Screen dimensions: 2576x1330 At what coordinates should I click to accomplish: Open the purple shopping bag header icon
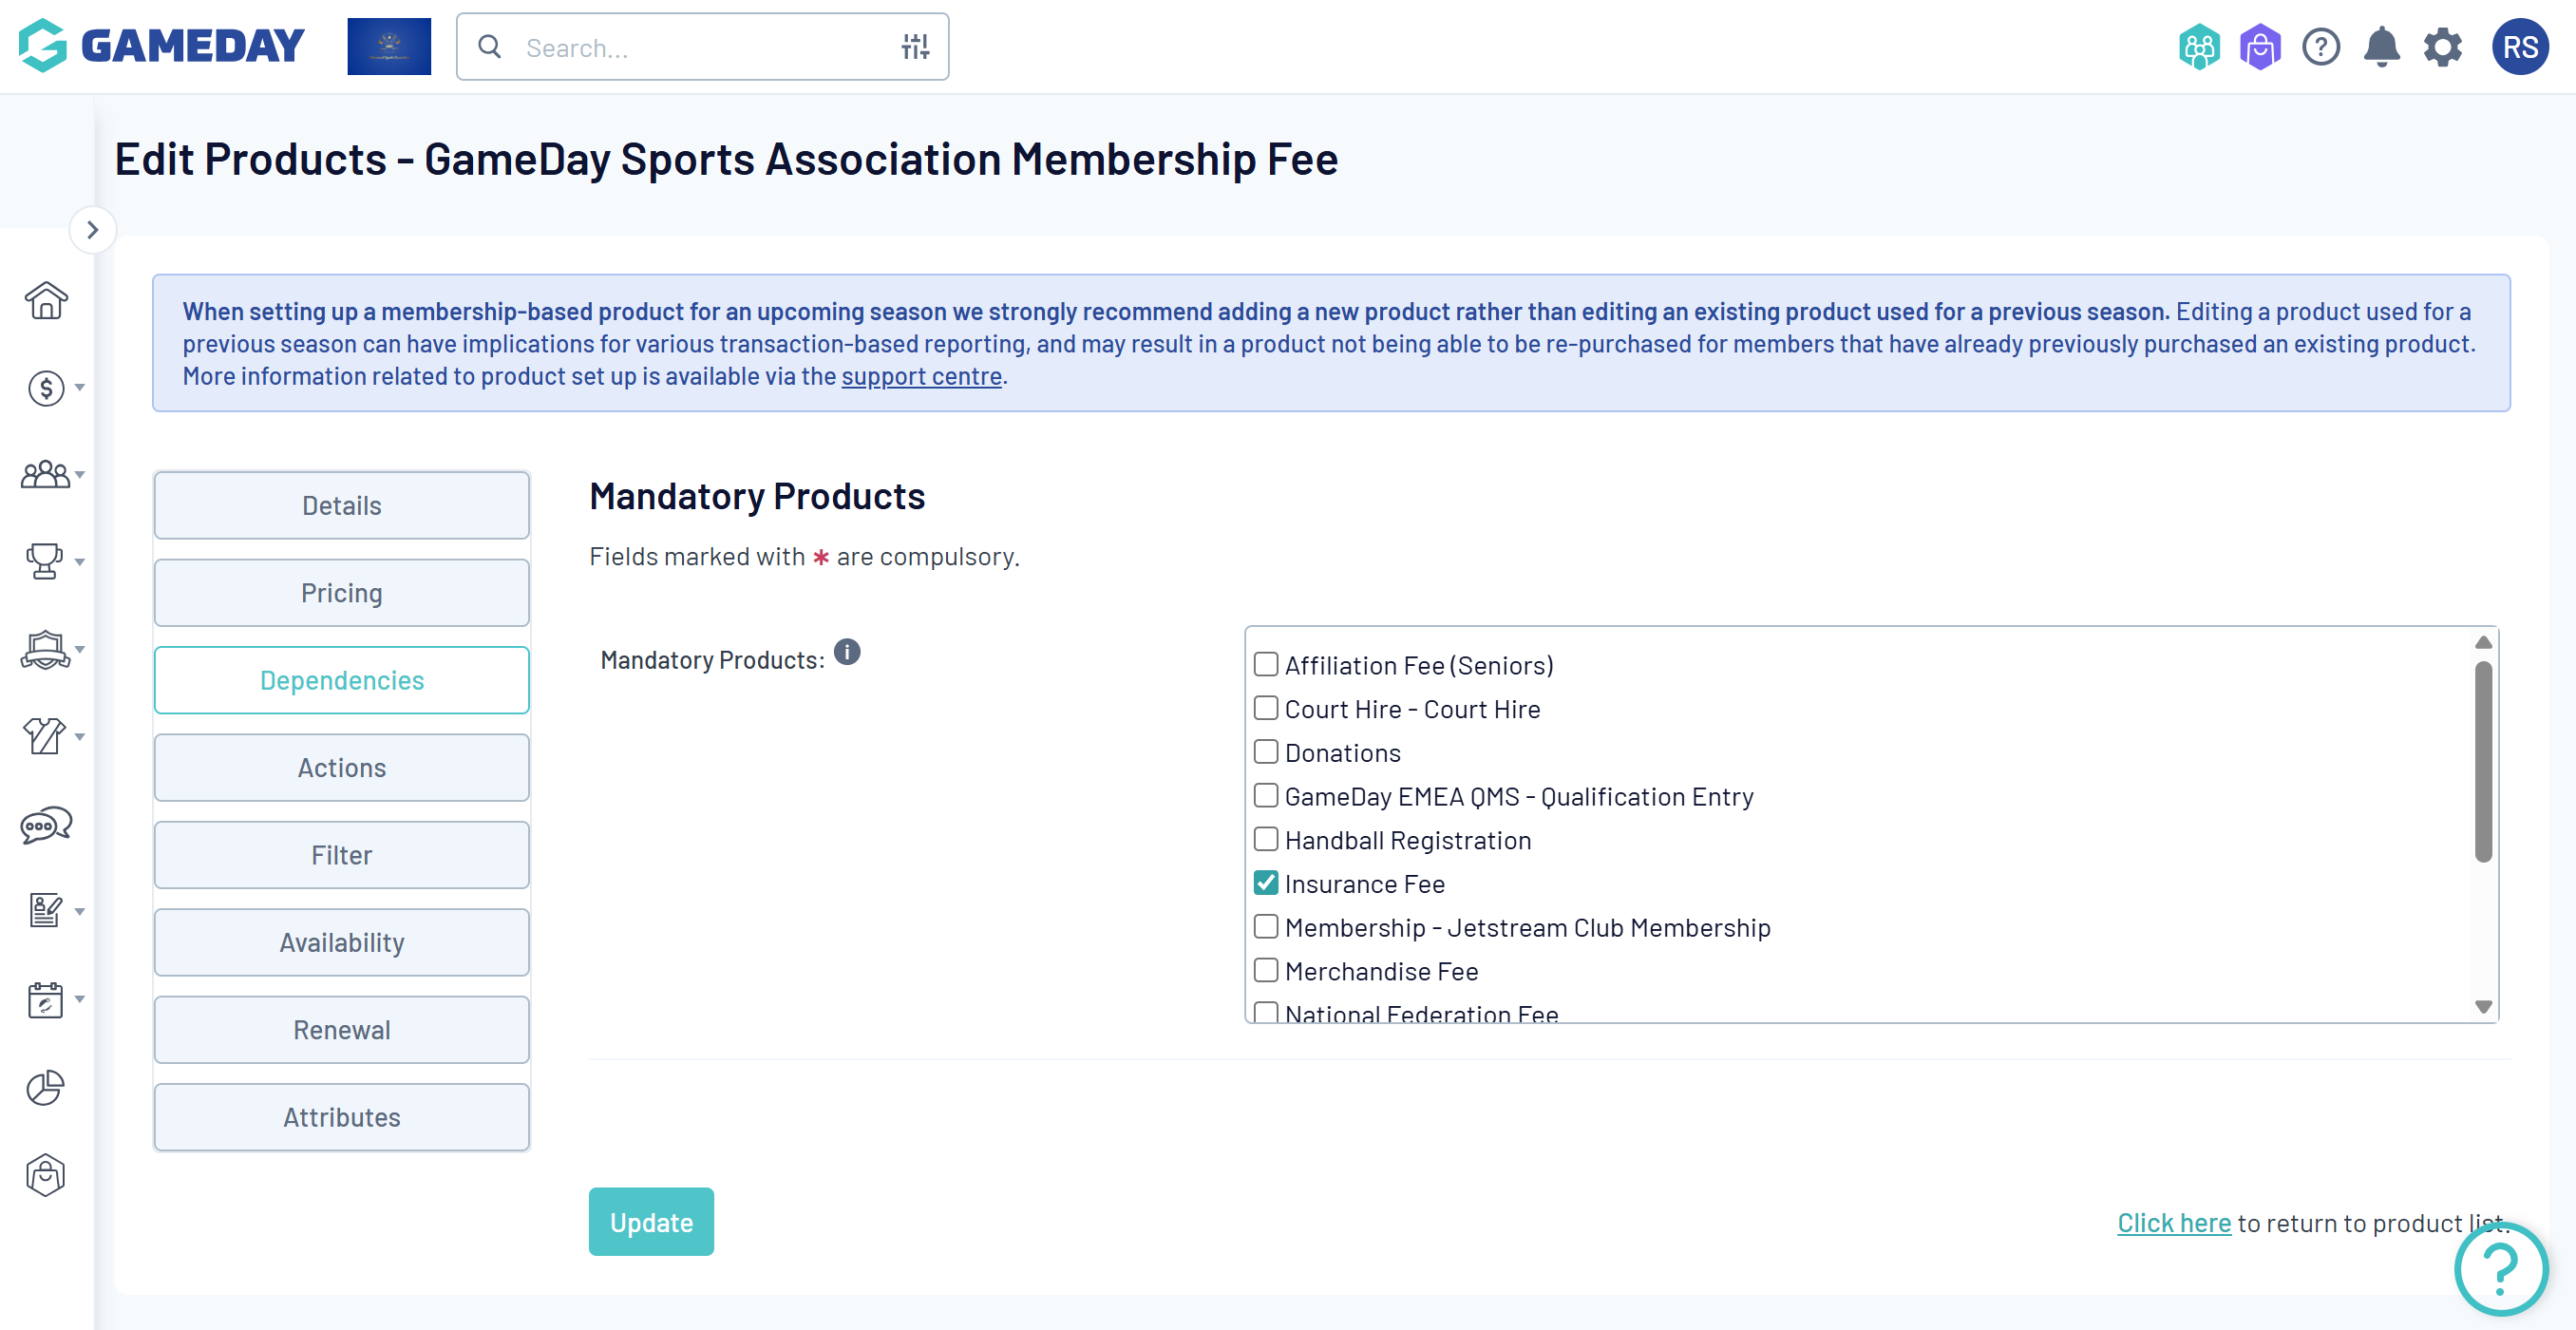point(2259,47)
